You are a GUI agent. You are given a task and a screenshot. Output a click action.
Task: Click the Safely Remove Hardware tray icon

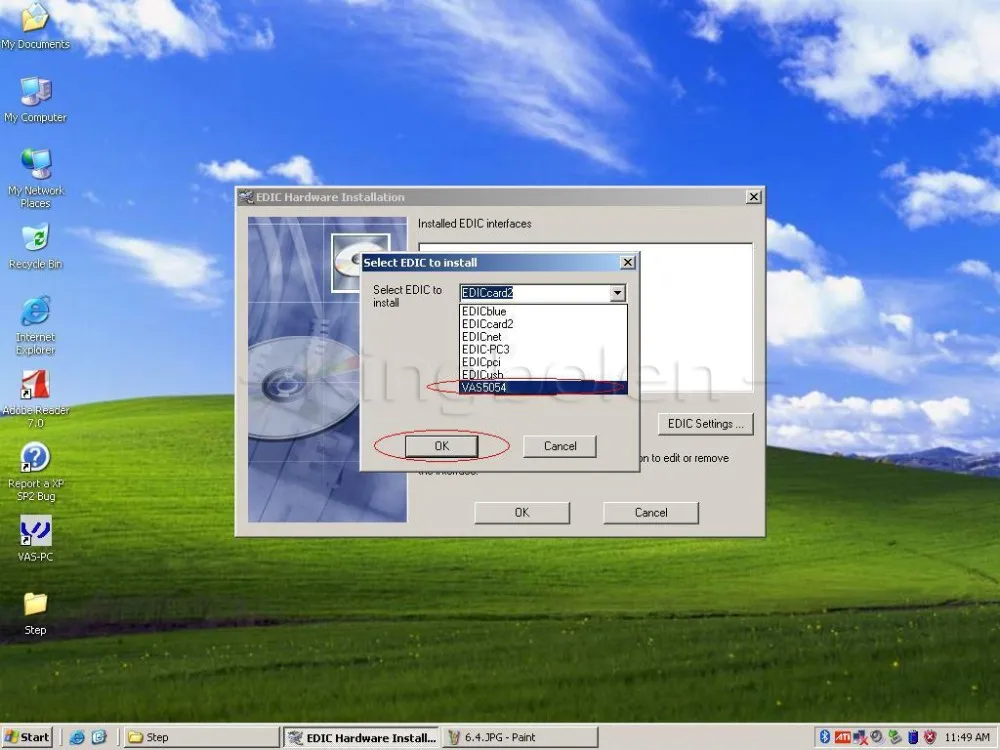895,737
